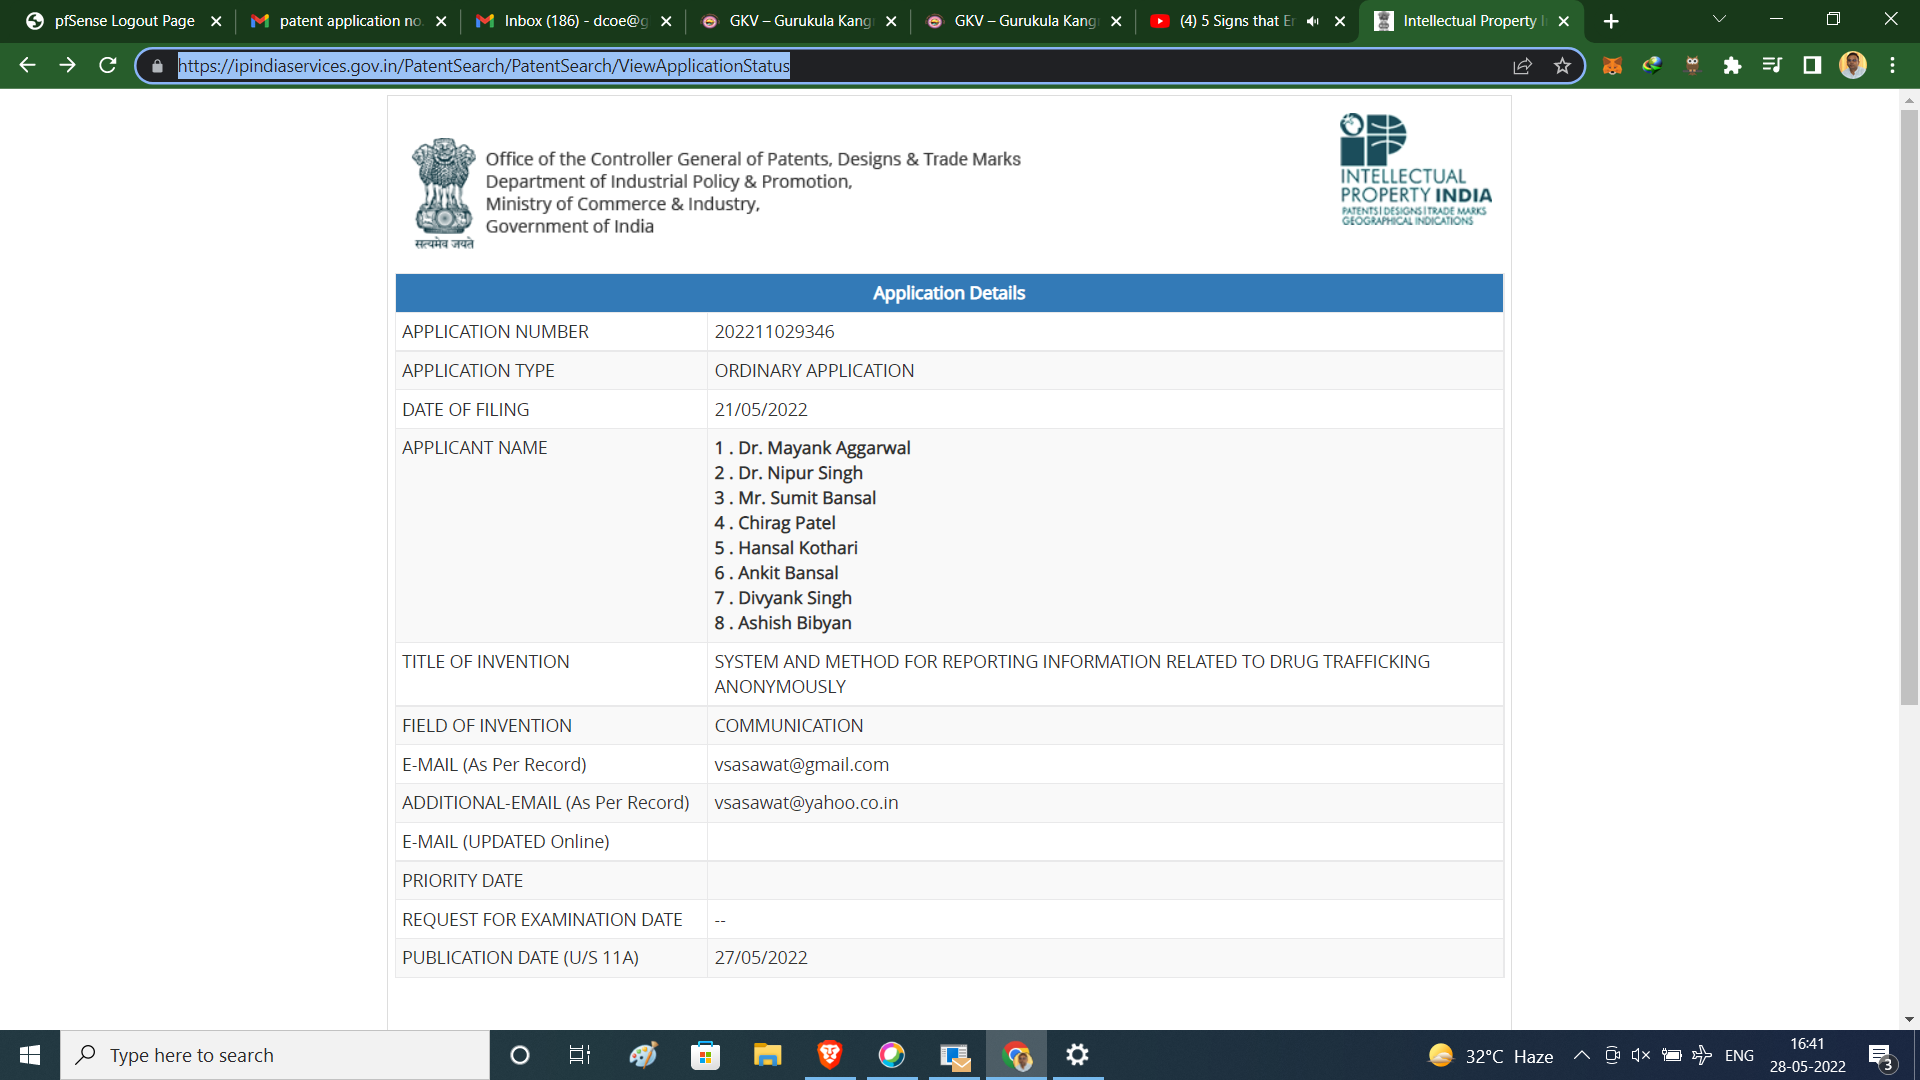The width and height of the screenshot is (1920, 1080).
Task: Show hidden system tray icons
Action: coord(1581,1055)
